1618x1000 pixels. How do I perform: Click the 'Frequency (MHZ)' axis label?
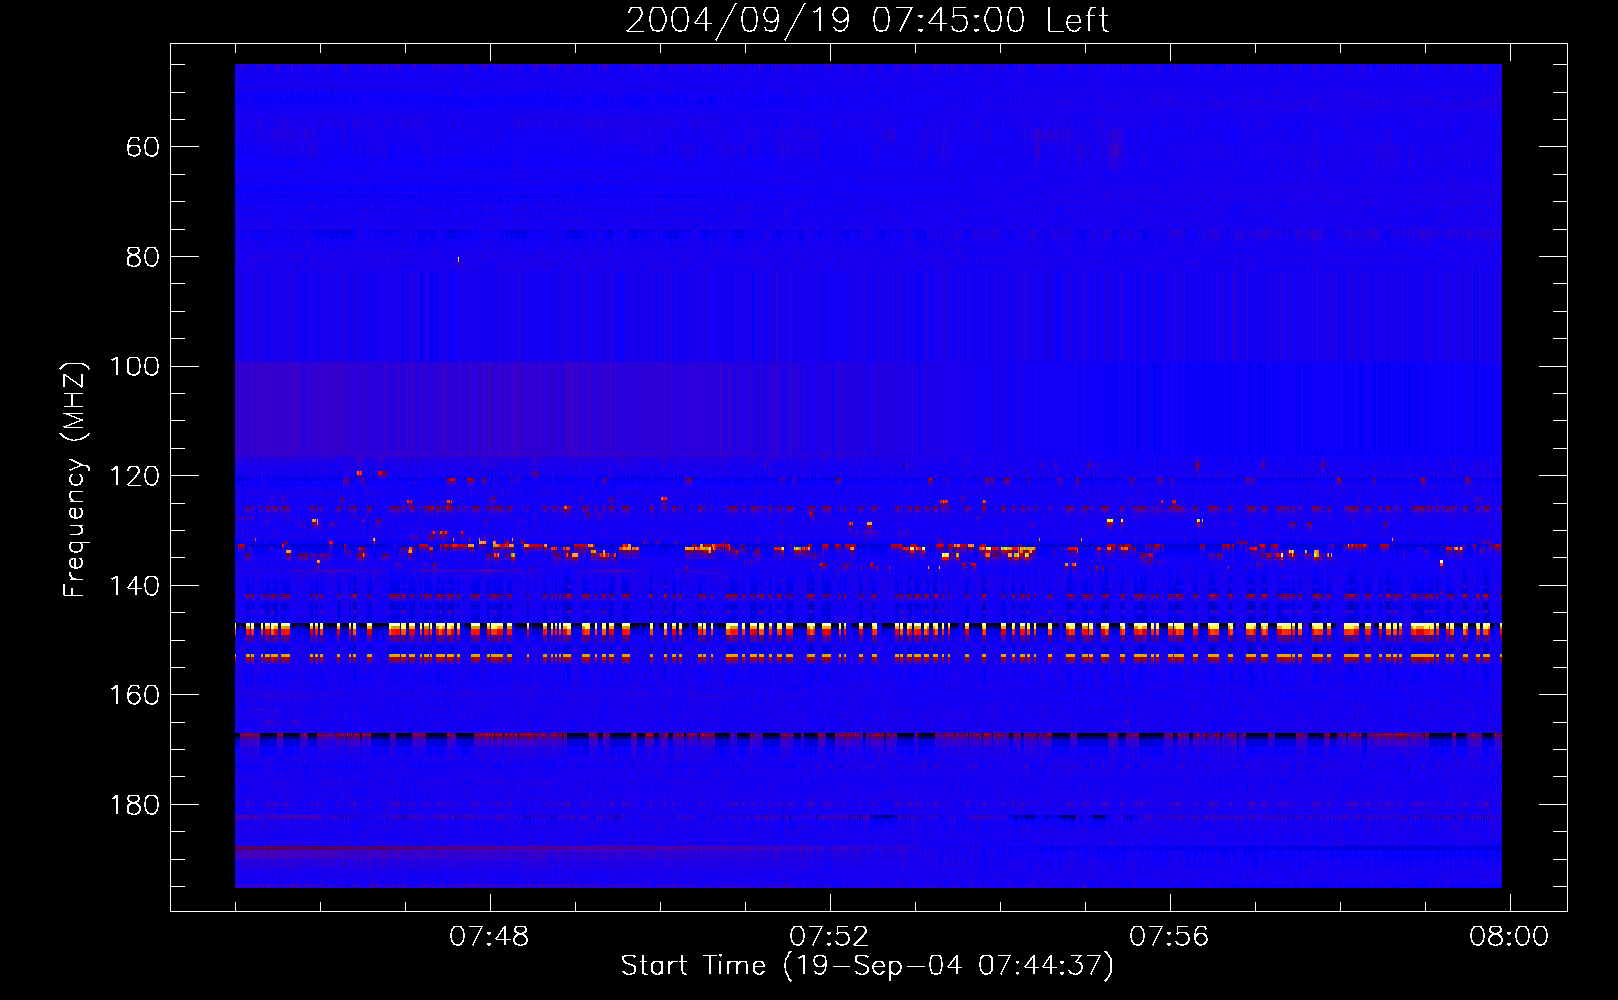(75, 479)
